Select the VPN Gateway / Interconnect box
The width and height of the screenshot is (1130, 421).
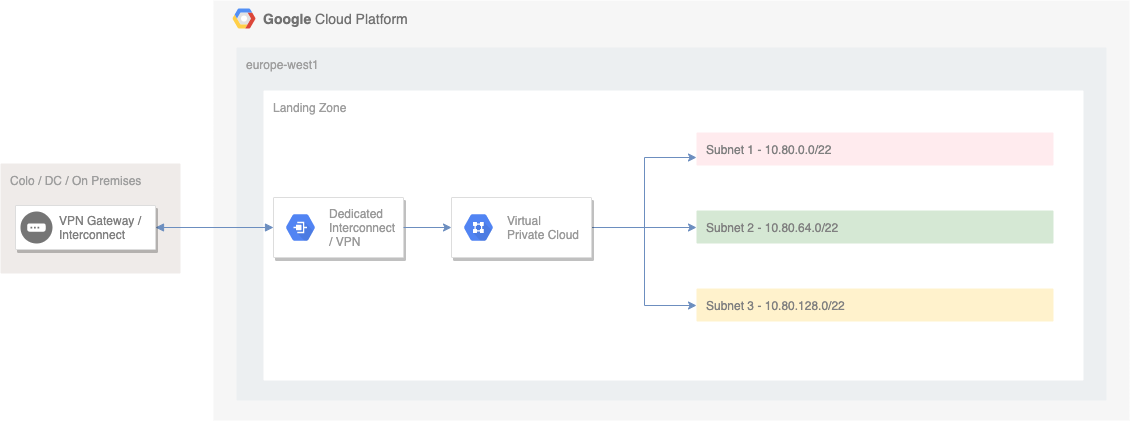[86, 228]
